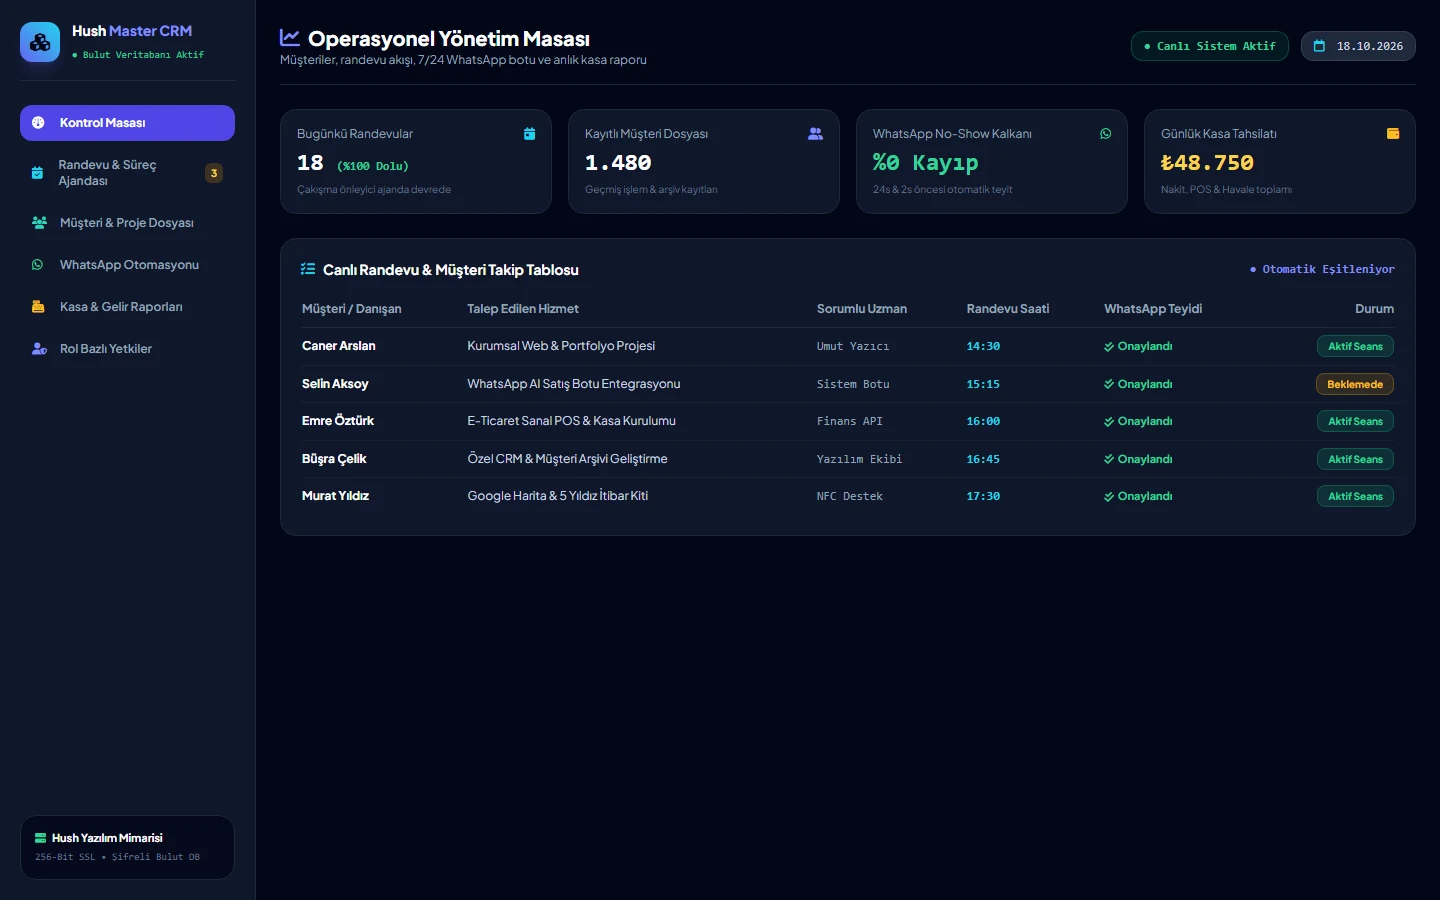Click Aktif Seans badge for Emre Öztürk
Image resolution: width=1440 pixels, height=900 pixels.
(x=1355, y=421)
